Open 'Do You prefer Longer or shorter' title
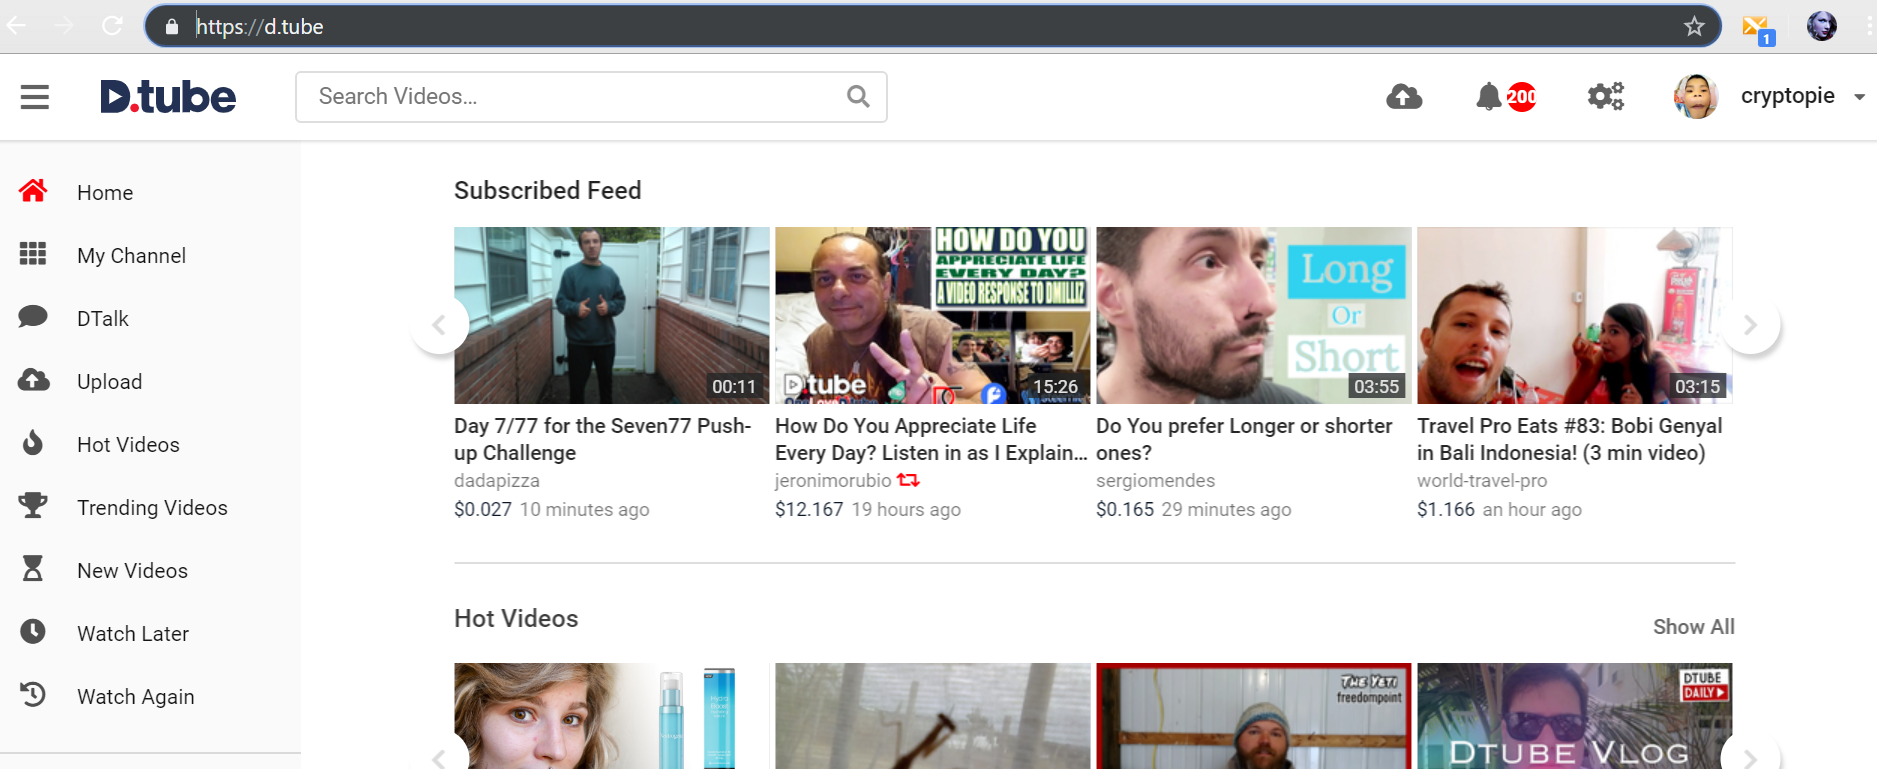This screenshot has height=769, width=1877. tap(1244, 439)
